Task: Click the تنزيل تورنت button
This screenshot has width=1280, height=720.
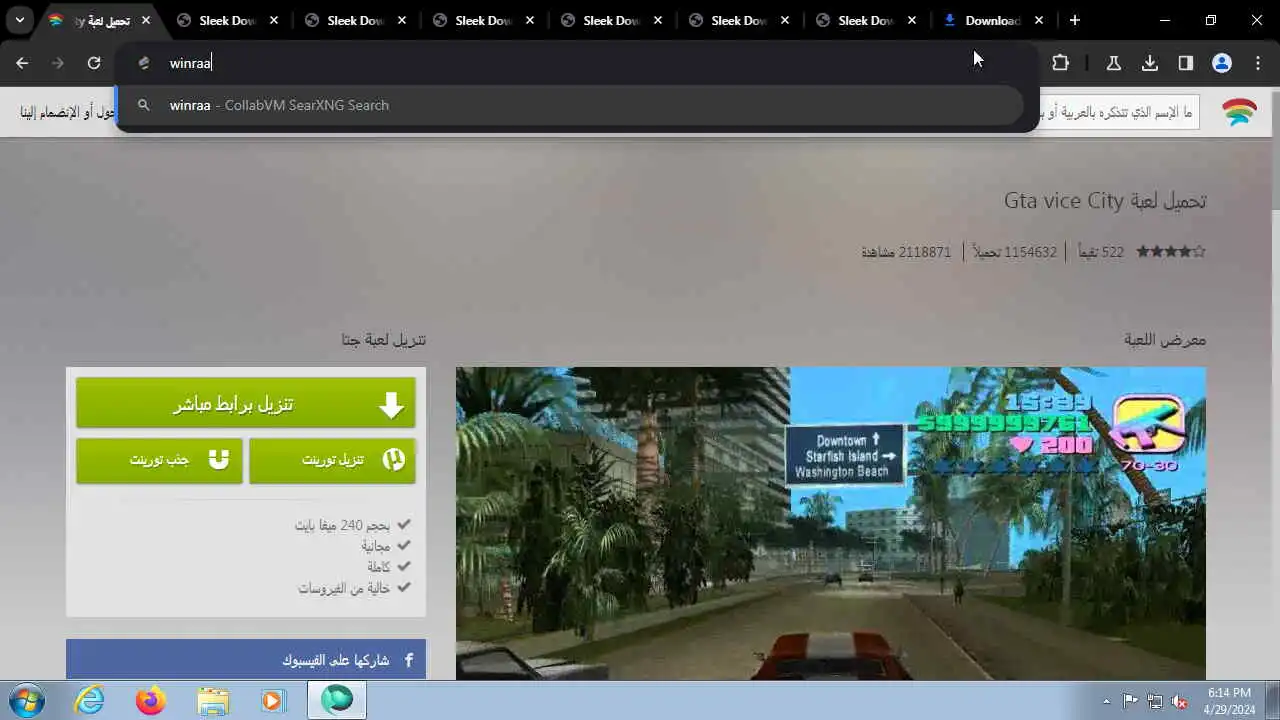Action: [332, 460]
